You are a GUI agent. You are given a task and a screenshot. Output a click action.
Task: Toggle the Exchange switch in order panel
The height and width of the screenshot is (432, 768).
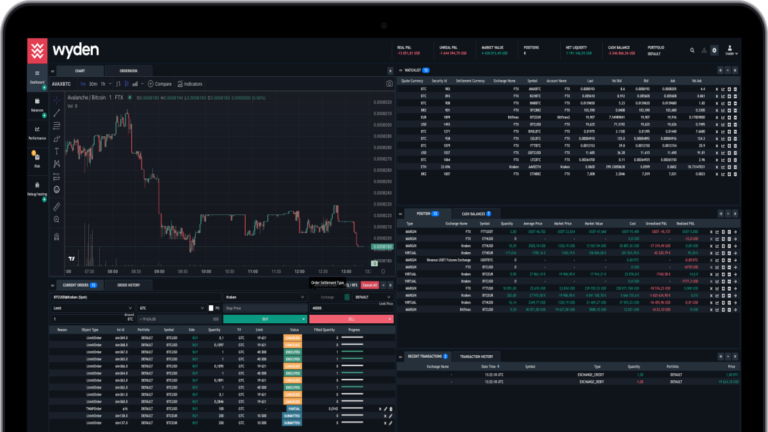tap(348, 297)
